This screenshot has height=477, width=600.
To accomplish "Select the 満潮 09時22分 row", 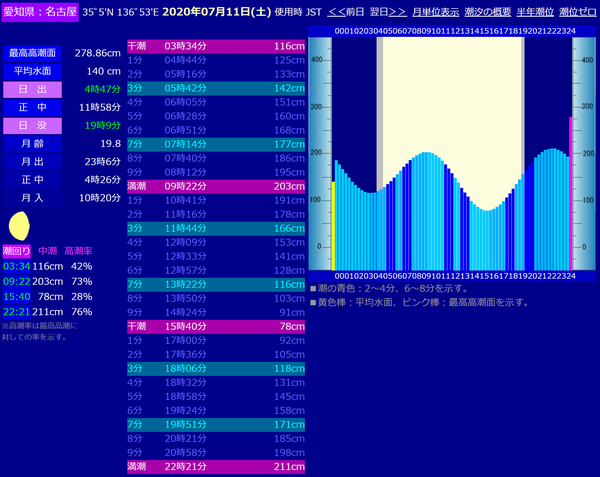I will pyautogui.click(x=216, y=185).
